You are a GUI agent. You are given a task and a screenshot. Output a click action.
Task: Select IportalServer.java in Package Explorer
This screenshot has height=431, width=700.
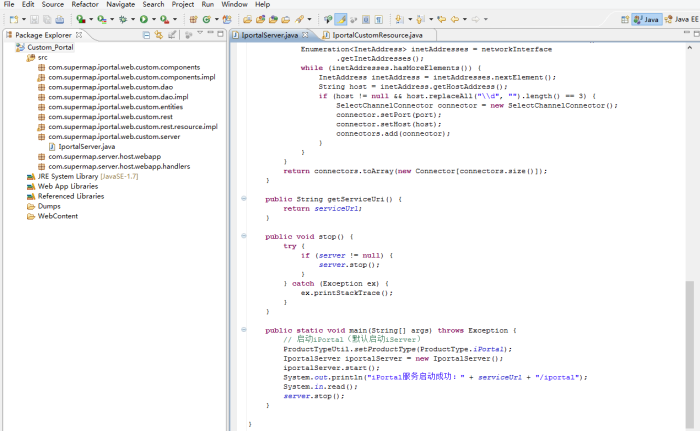(85, 146)
